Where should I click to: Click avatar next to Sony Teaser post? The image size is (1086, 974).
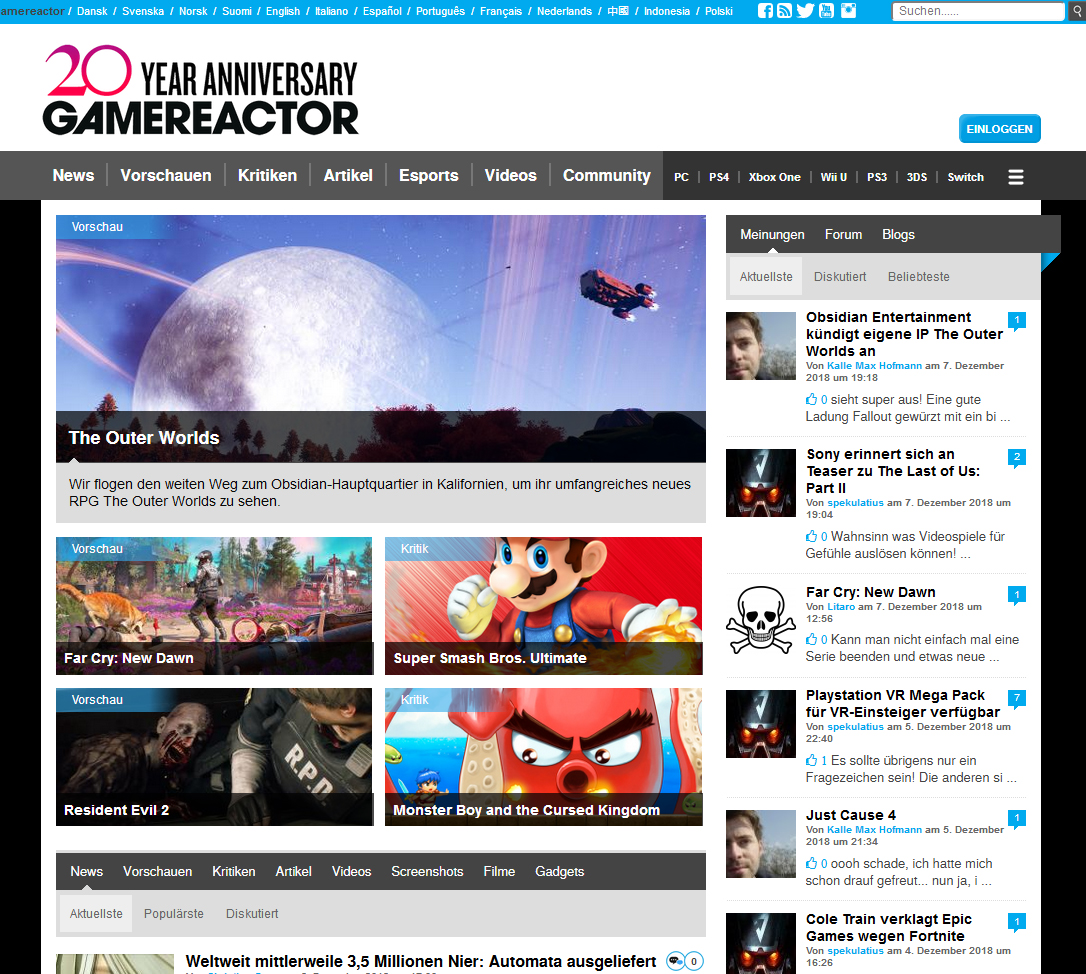point(760,483)
